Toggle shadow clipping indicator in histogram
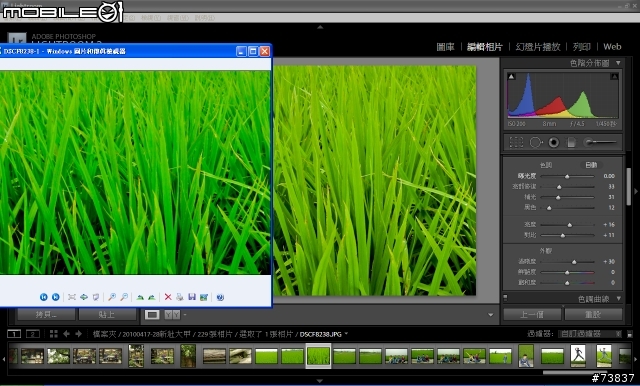 tap(511, 76)
